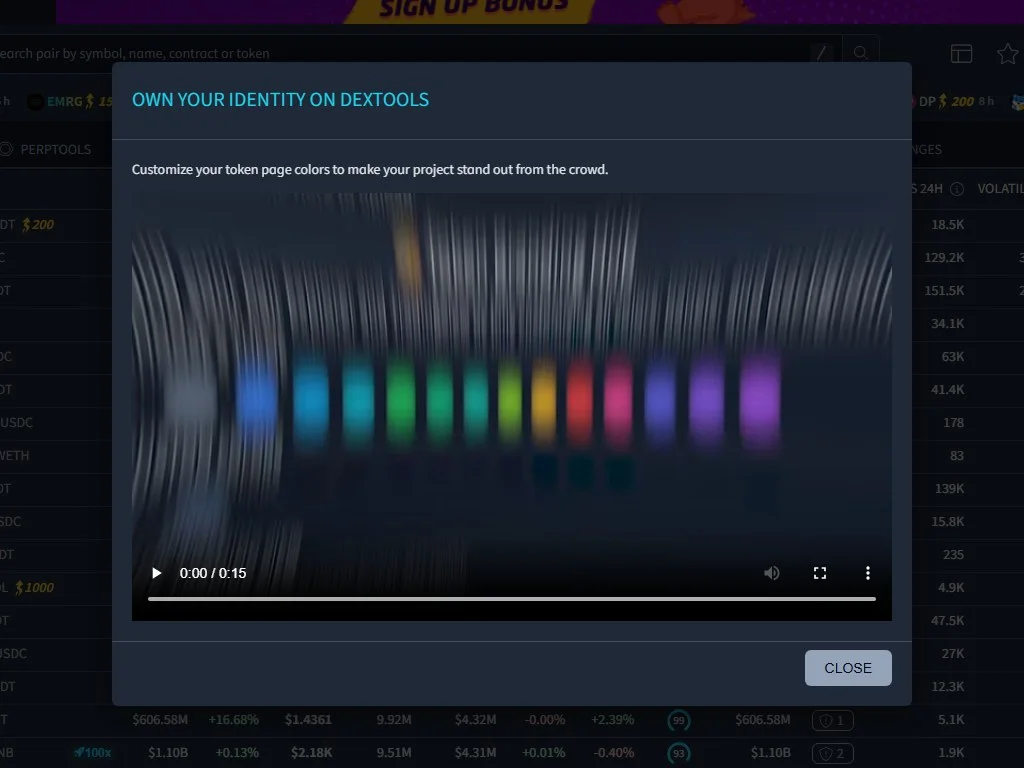Click the slash shortcut key icon
This screenshot has height=768, width=1024.
click(822, 53)
